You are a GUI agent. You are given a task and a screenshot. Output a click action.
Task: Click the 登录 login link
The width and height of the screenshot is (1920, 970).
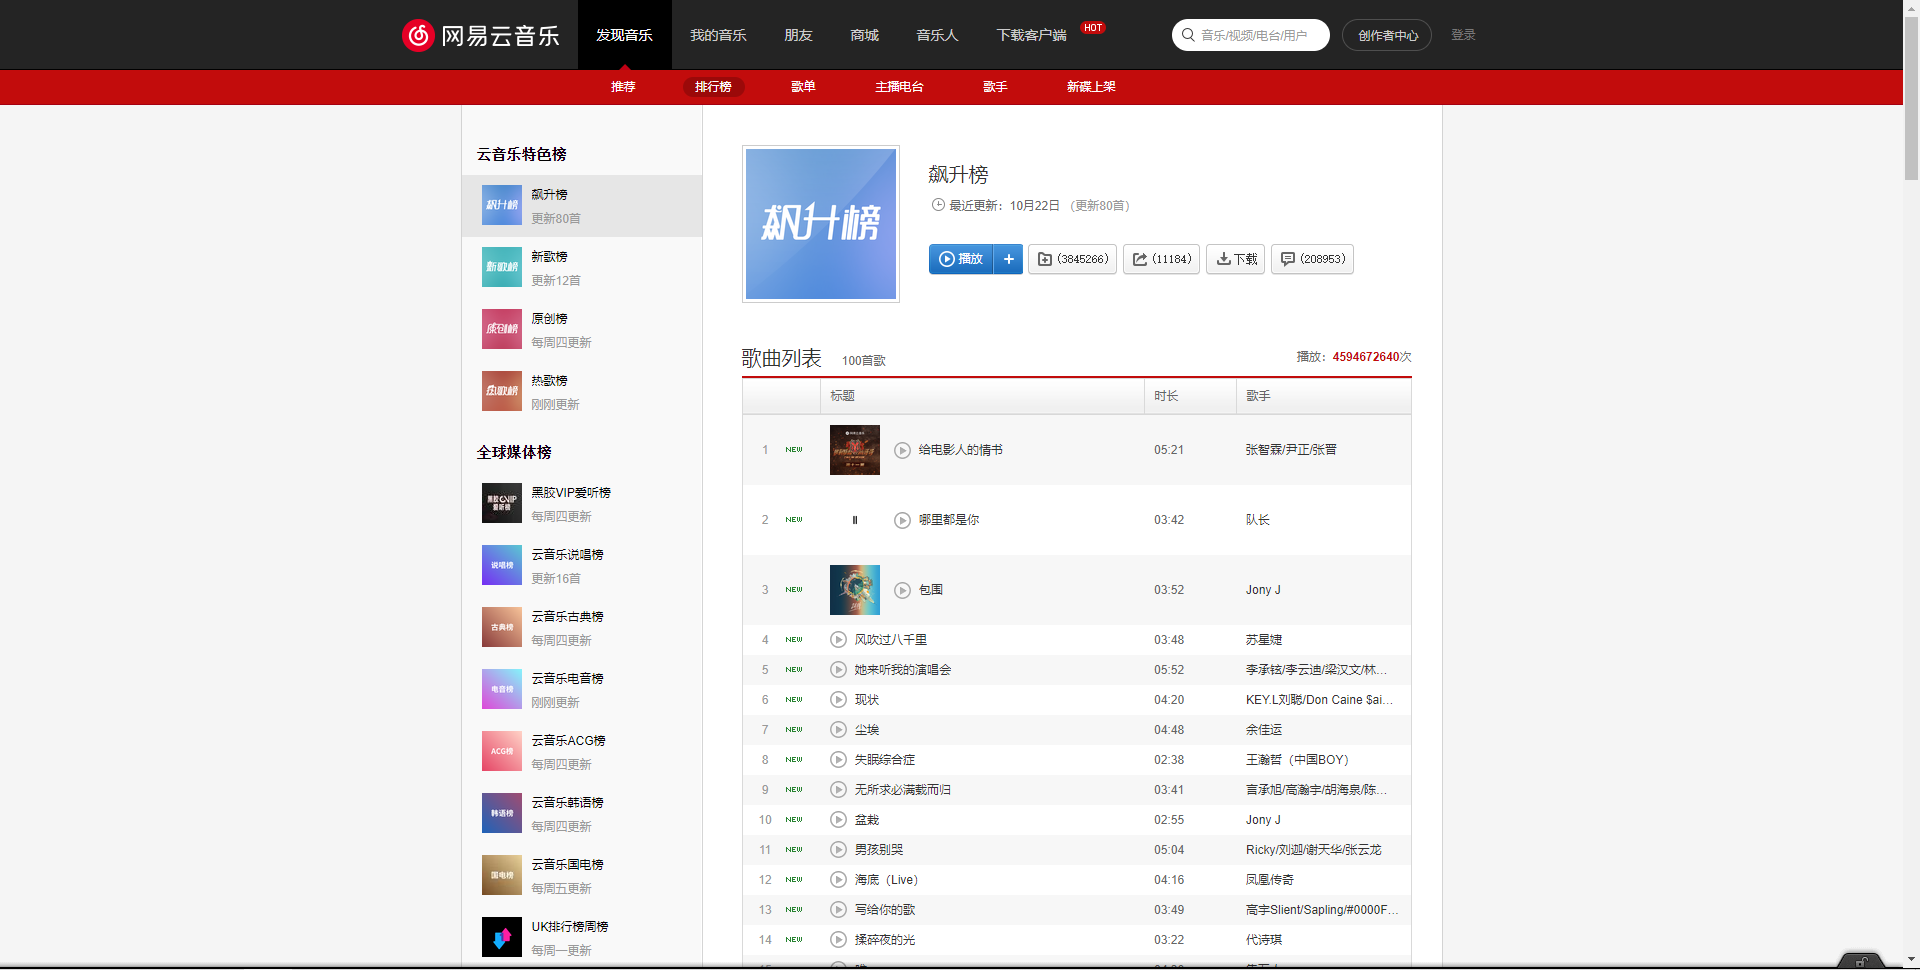click(1463, 35)
